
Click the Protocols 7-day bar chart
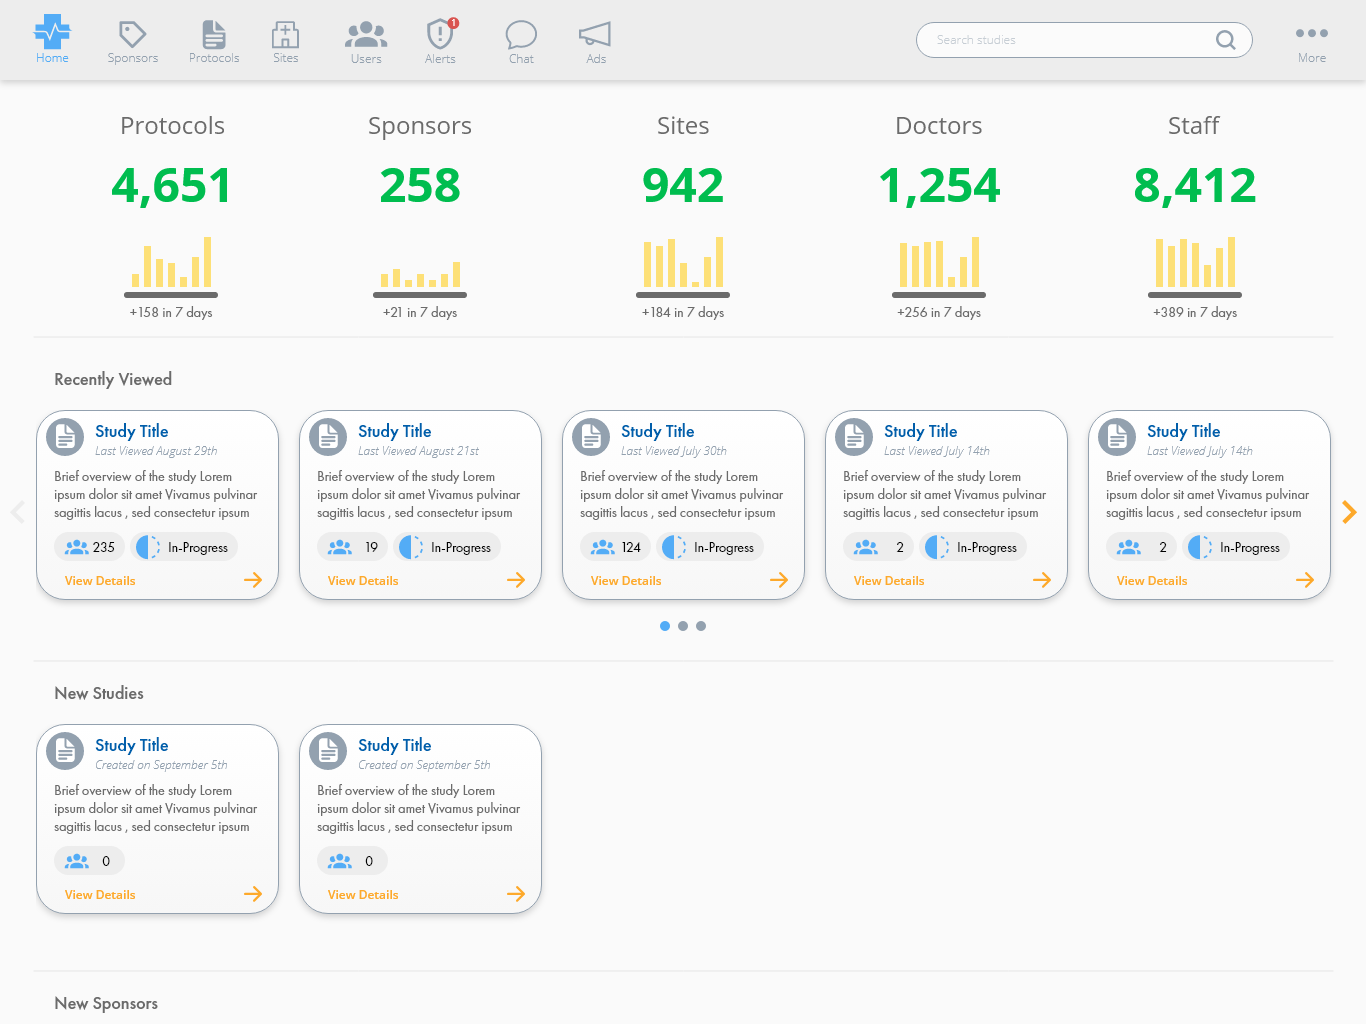171,263
